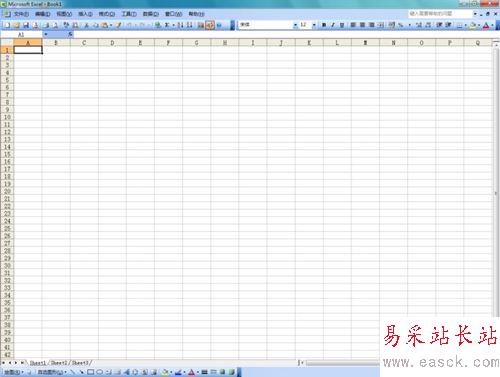500x377 pixels.
Task: Open the Draw 绘图 menu button
Action: tap(14, 372)
